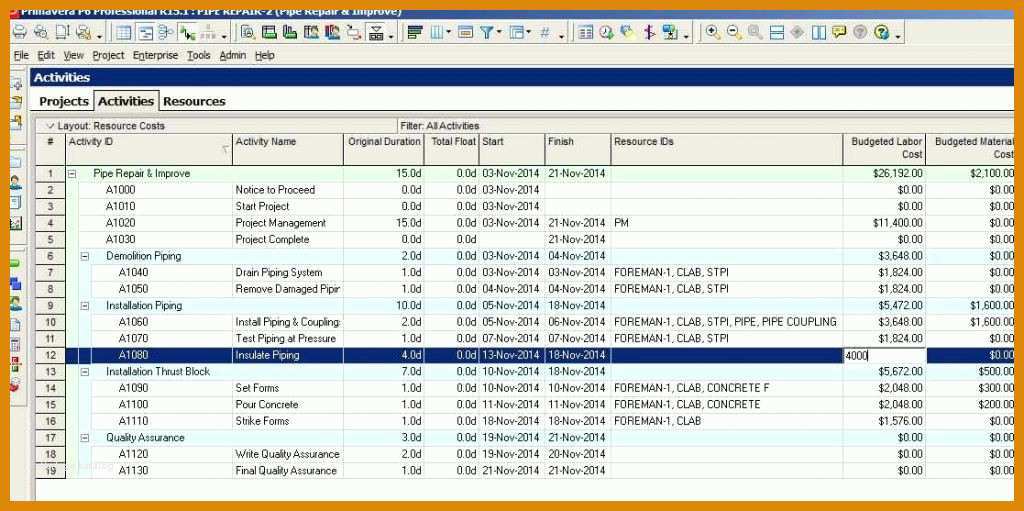
Task: Open the Tools menu
Action: [x=199, y=56]
